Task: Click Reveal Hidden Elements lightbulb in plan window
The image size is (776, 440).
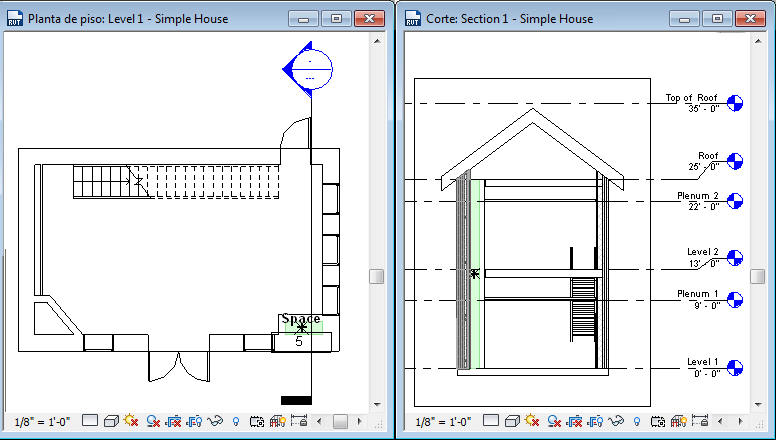Action: point(236,422)
